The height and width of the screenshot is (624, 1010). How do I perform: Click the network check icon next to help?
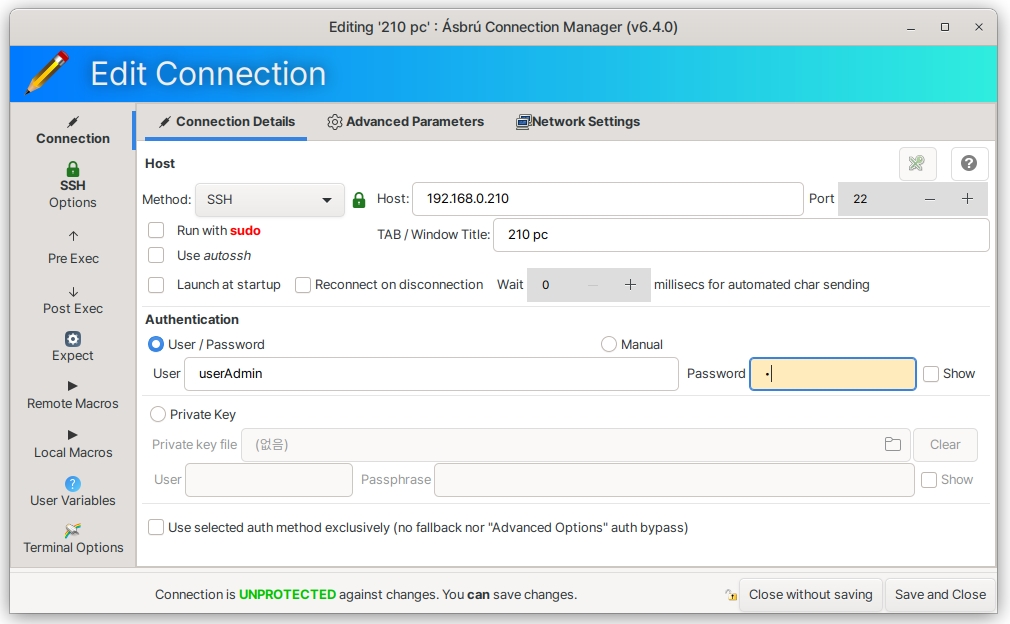917,164
